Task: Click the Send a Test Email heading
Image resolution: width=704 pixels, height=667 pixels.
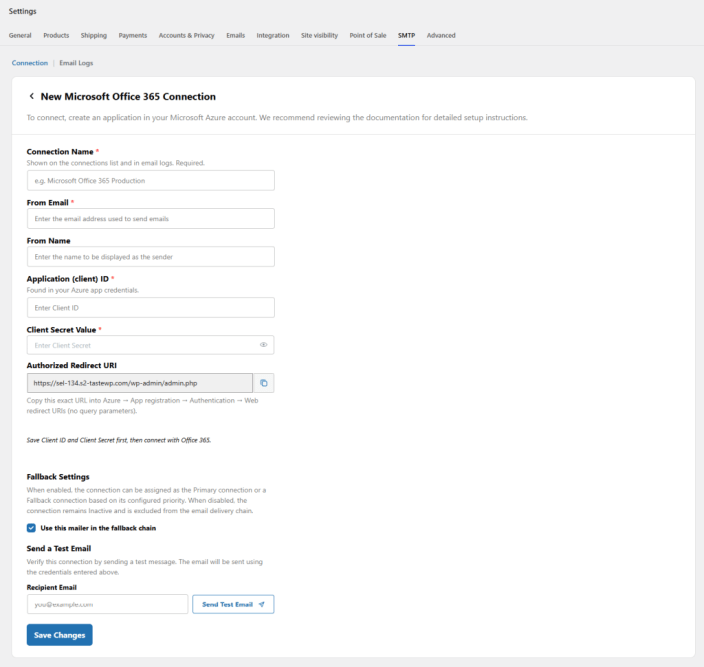Action: click(59, 549)
